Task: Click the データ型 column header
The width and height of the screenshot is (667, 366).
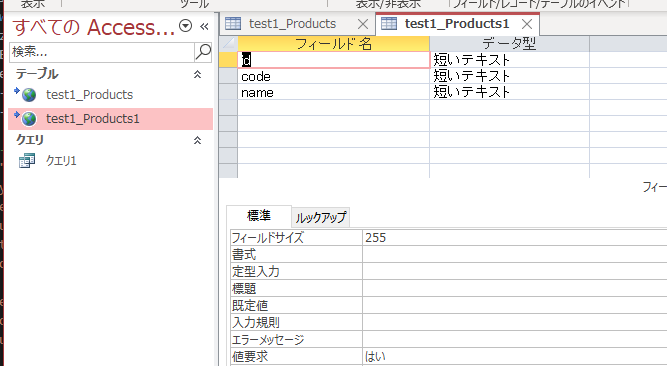Action: pyautogui.click(x=509, y=44)
